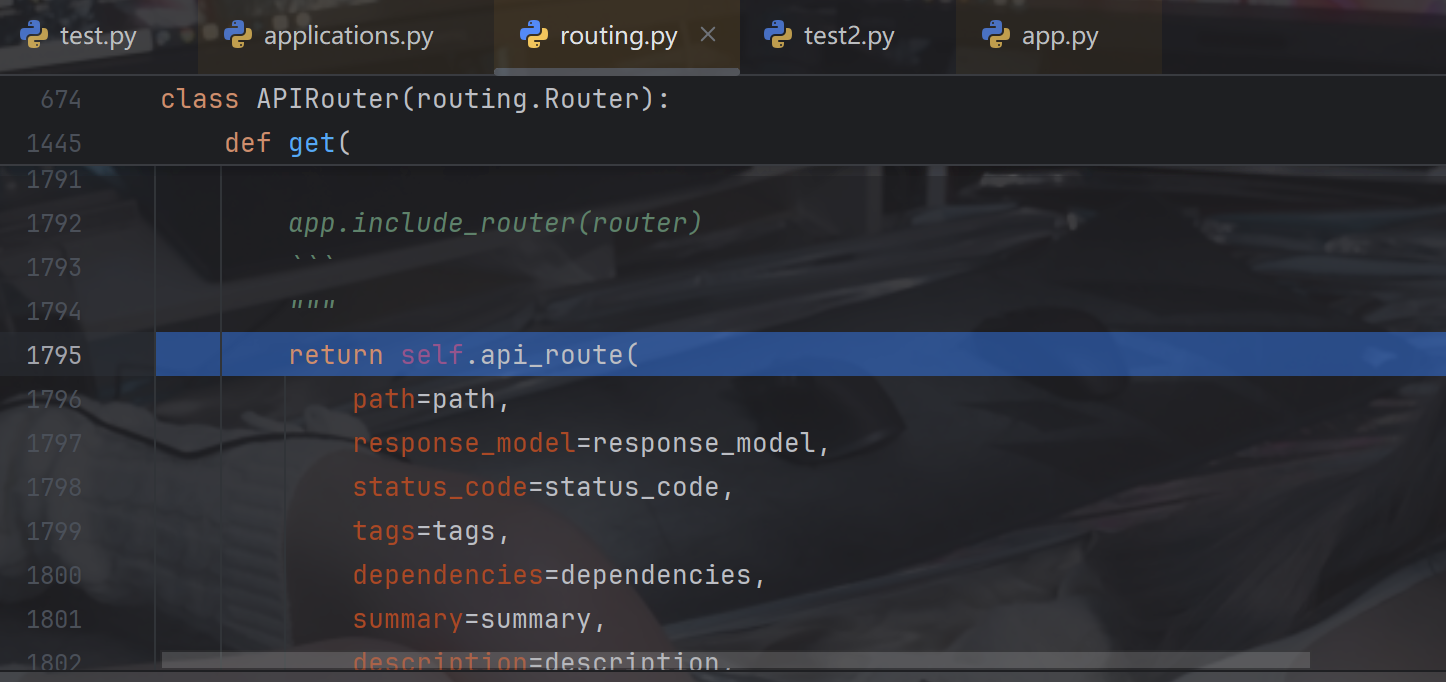Click the response_model keyword argument
Viewport: 1446px width, 682px height.
pyautogui.click(x=464, y=443)
